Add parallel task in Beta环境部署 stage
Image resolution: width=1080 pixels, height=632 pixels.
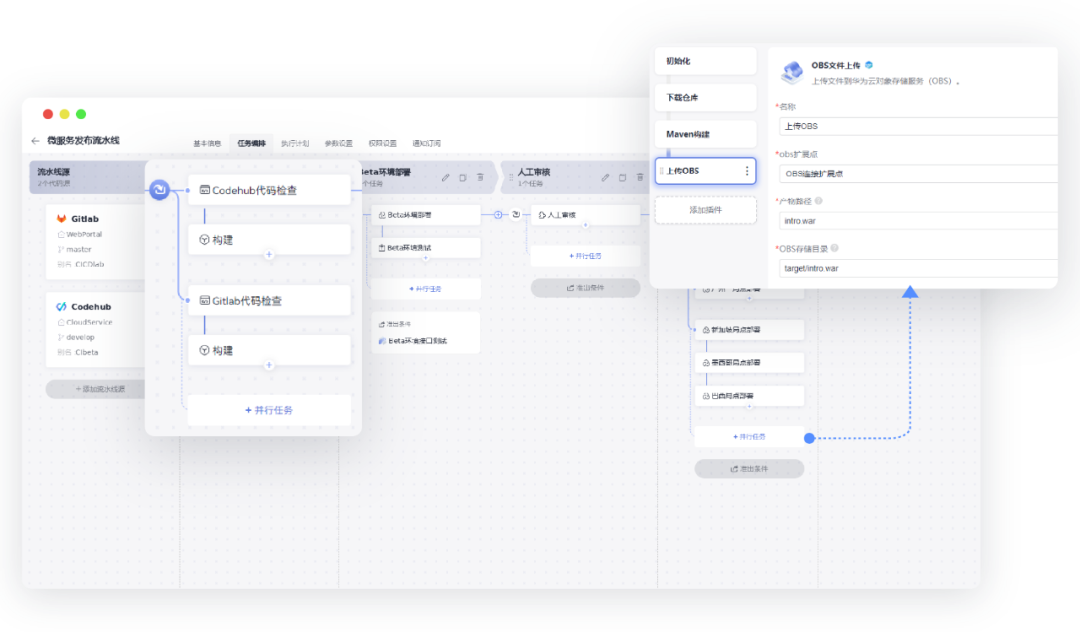pyautogui.click(x=426, y=289)
